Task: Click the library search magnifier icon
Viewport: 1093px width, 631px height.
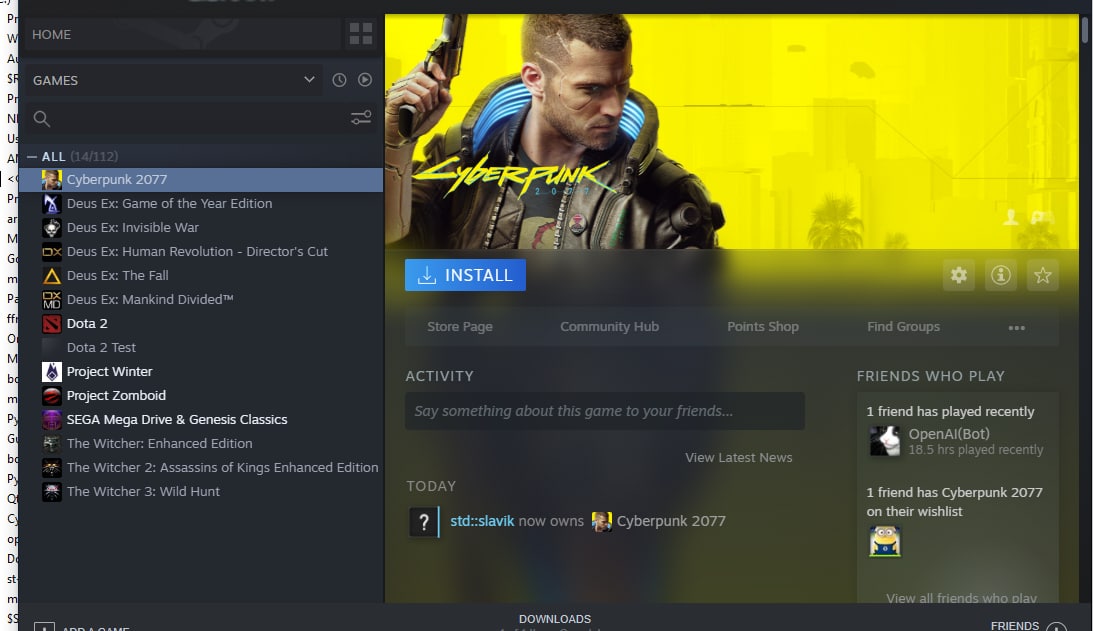Action: [x=42, y=119]
